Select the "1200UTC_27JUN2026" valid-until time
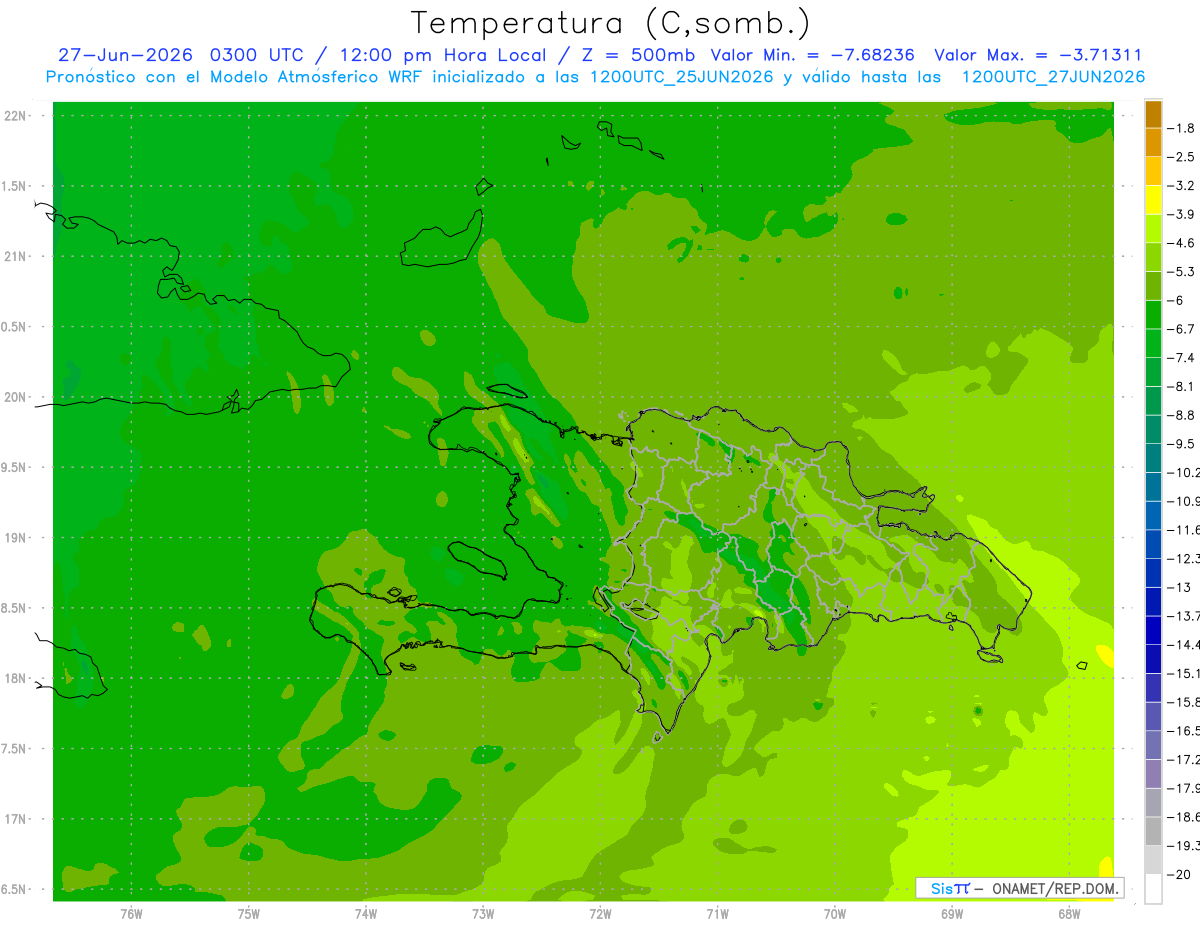The width and height of the screenshot is (1200, 927). (1054, 77)
